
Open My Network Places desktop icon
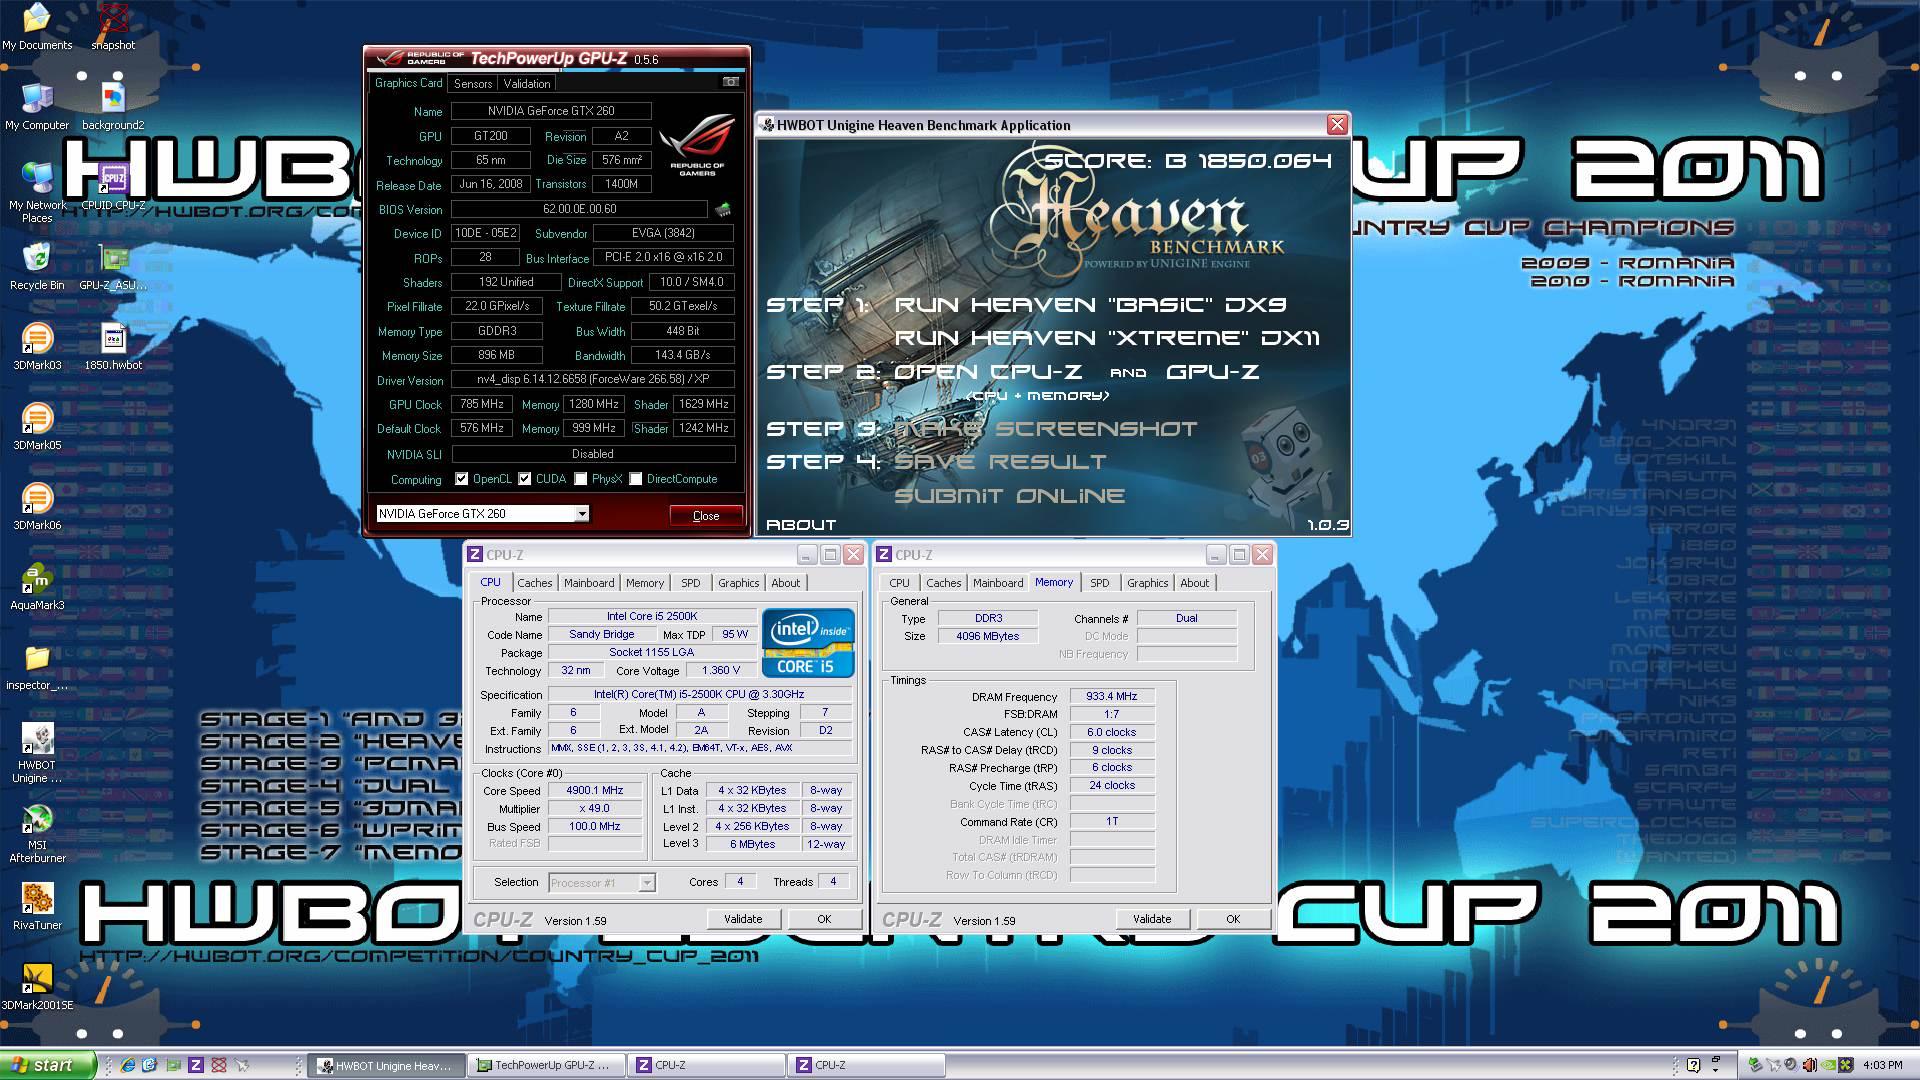37,192
